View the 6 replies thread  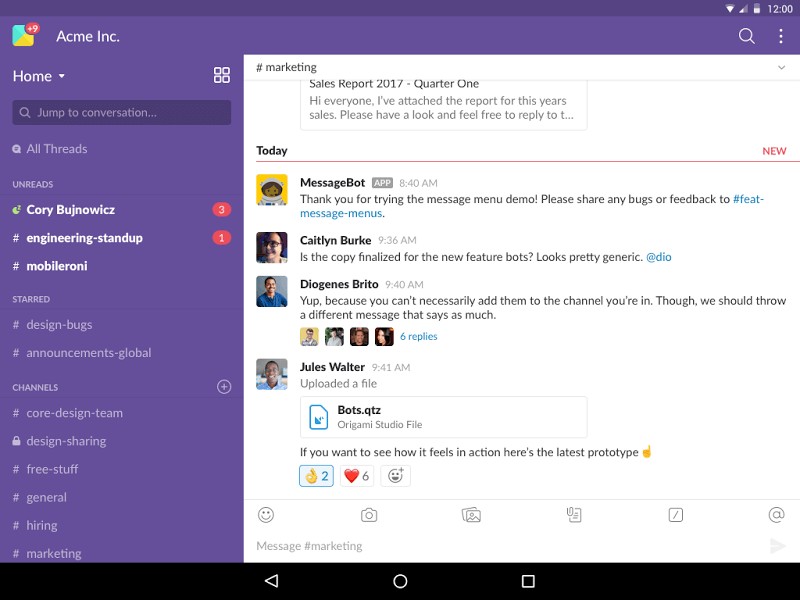tap(418, 336)
